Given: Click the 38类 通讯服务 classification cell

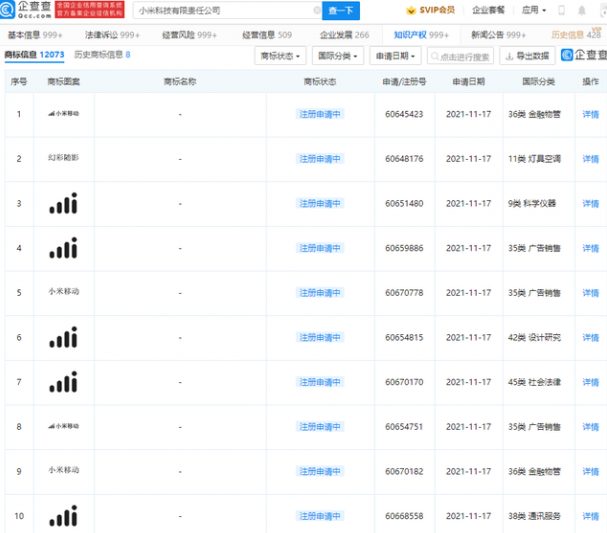Looking at the screenshot, I should point(534,516).
